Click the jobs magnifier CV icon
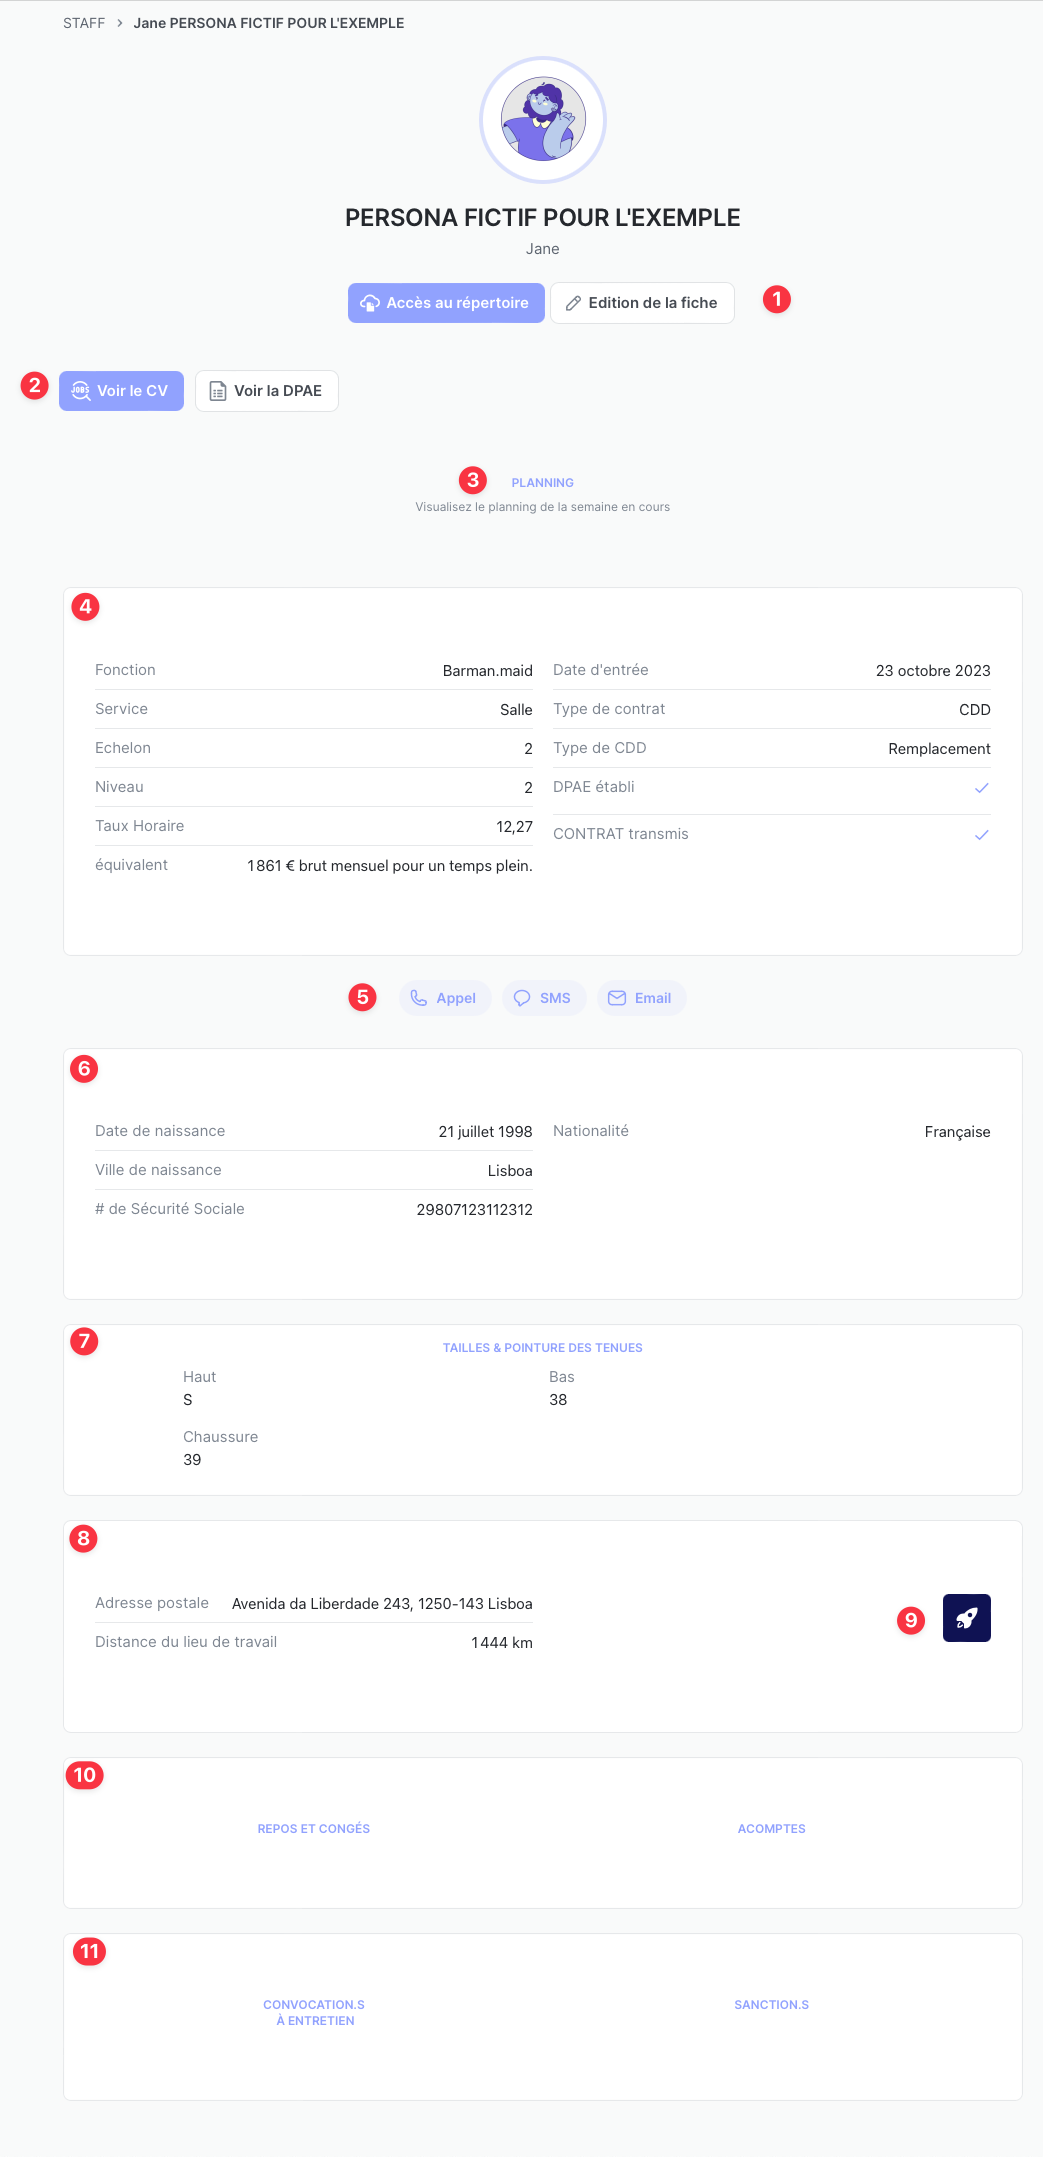 coord(81,391)
